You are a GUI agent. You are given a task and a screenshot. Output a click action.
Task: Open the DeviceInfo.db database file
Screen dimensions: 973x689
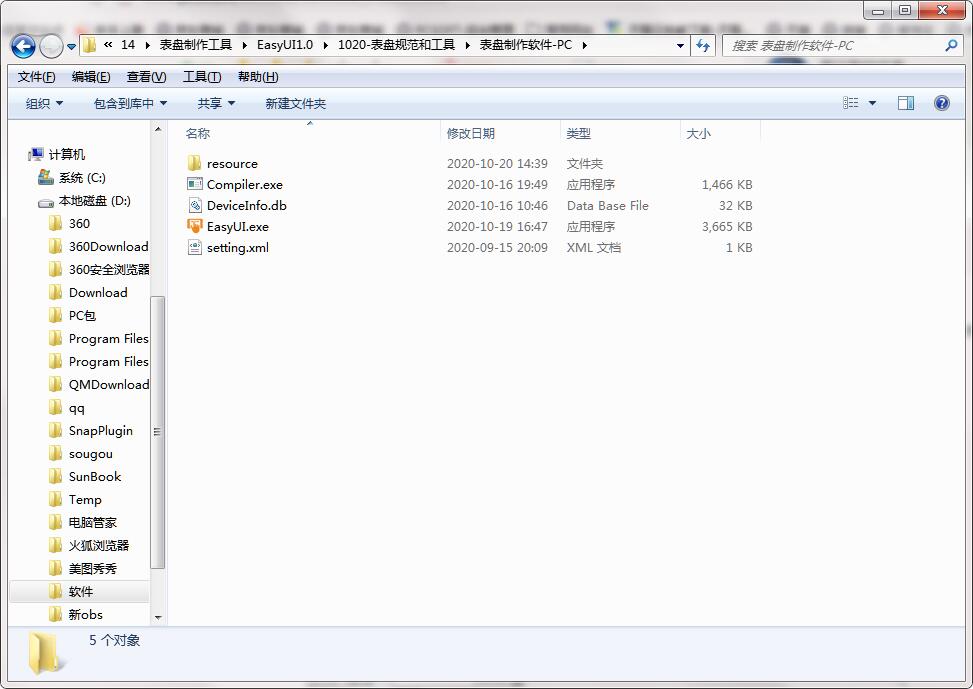pos(245,205)
